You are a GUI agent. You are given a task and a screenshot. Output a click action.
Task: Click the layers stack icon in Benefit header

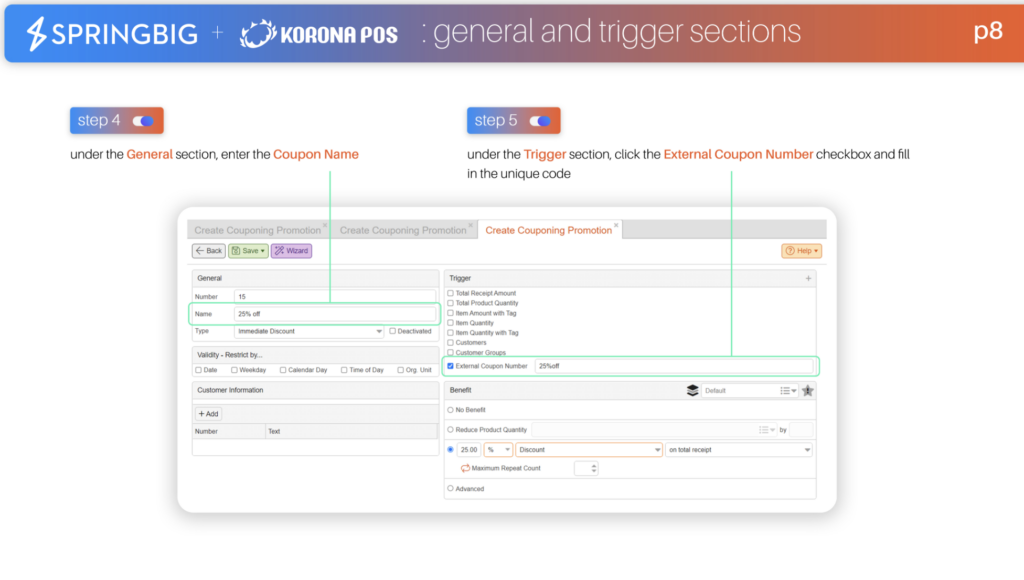pos(692,391)
